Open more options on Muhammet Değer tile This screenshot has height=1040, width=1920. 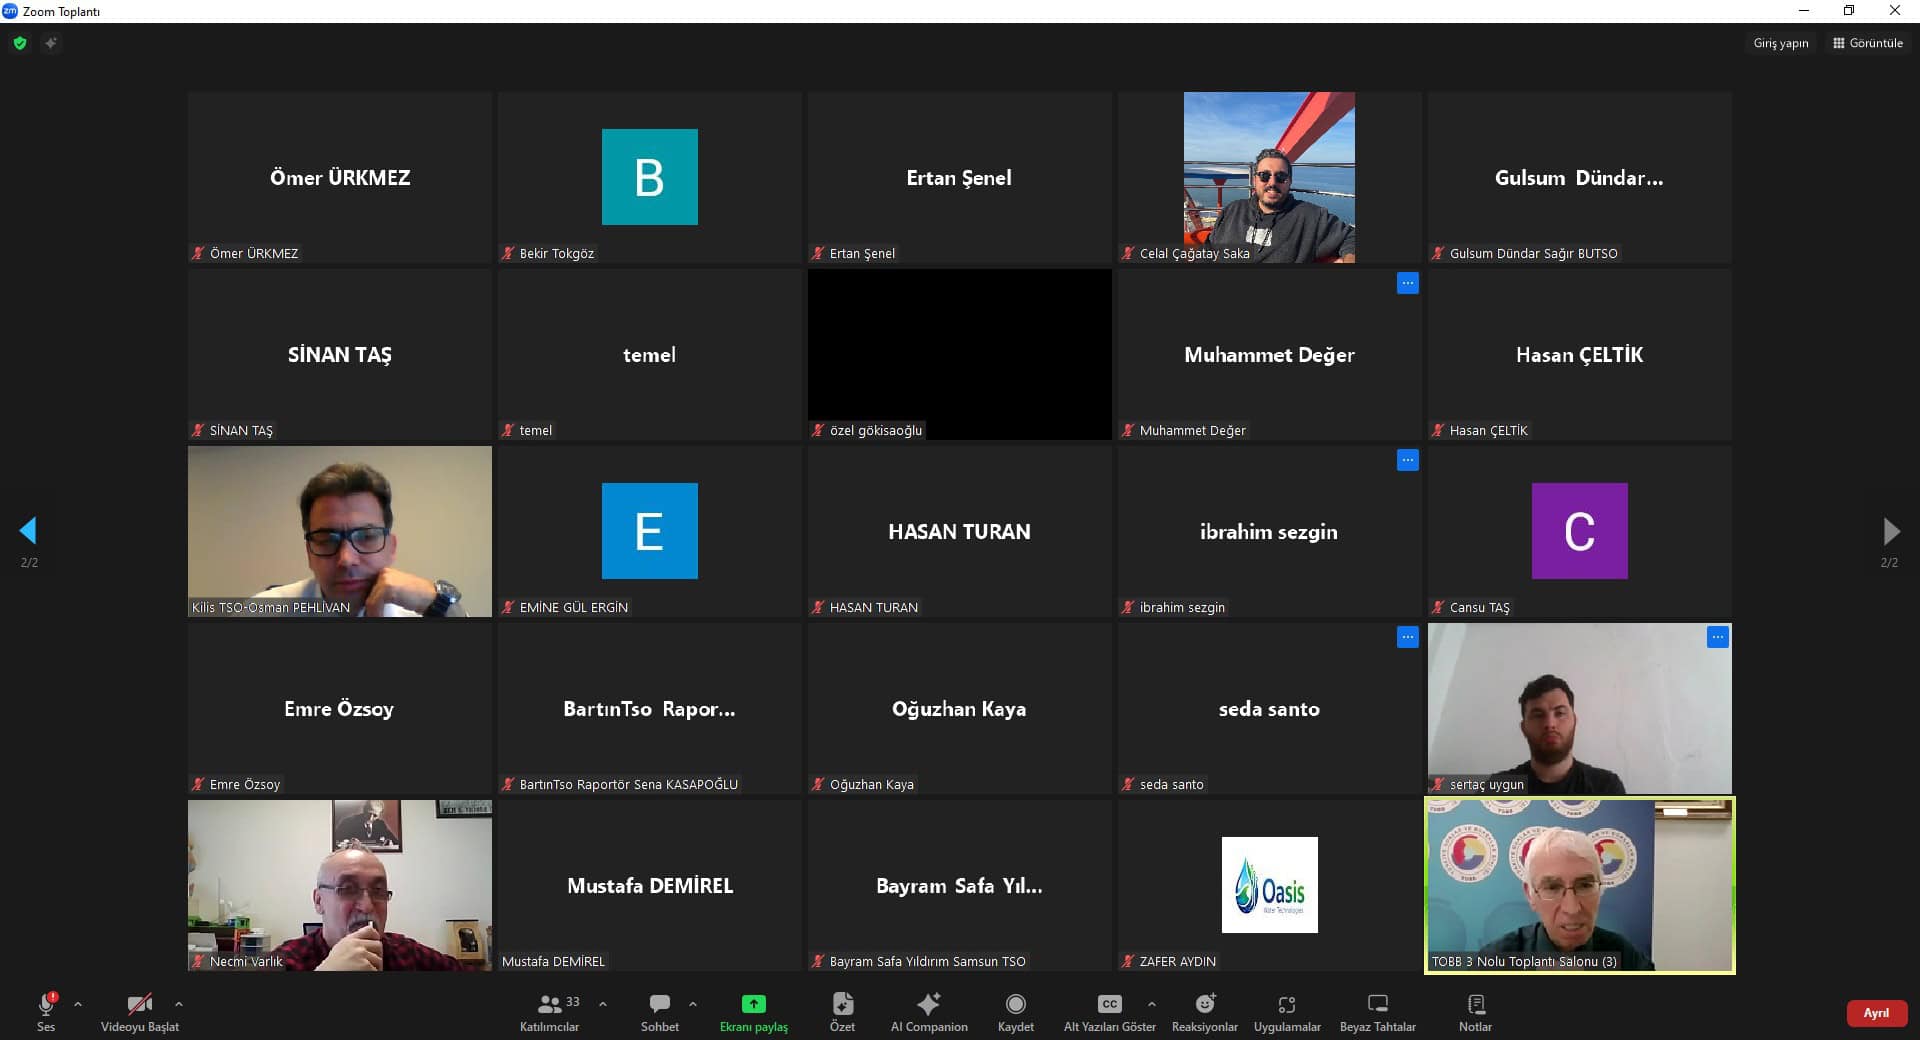tap(1407, 284)
